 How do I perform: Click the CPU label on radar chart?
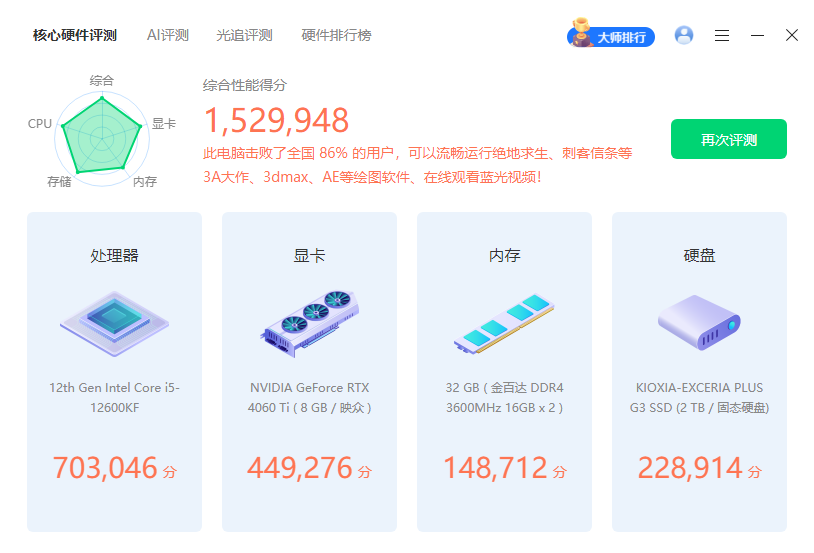point(39,124)
